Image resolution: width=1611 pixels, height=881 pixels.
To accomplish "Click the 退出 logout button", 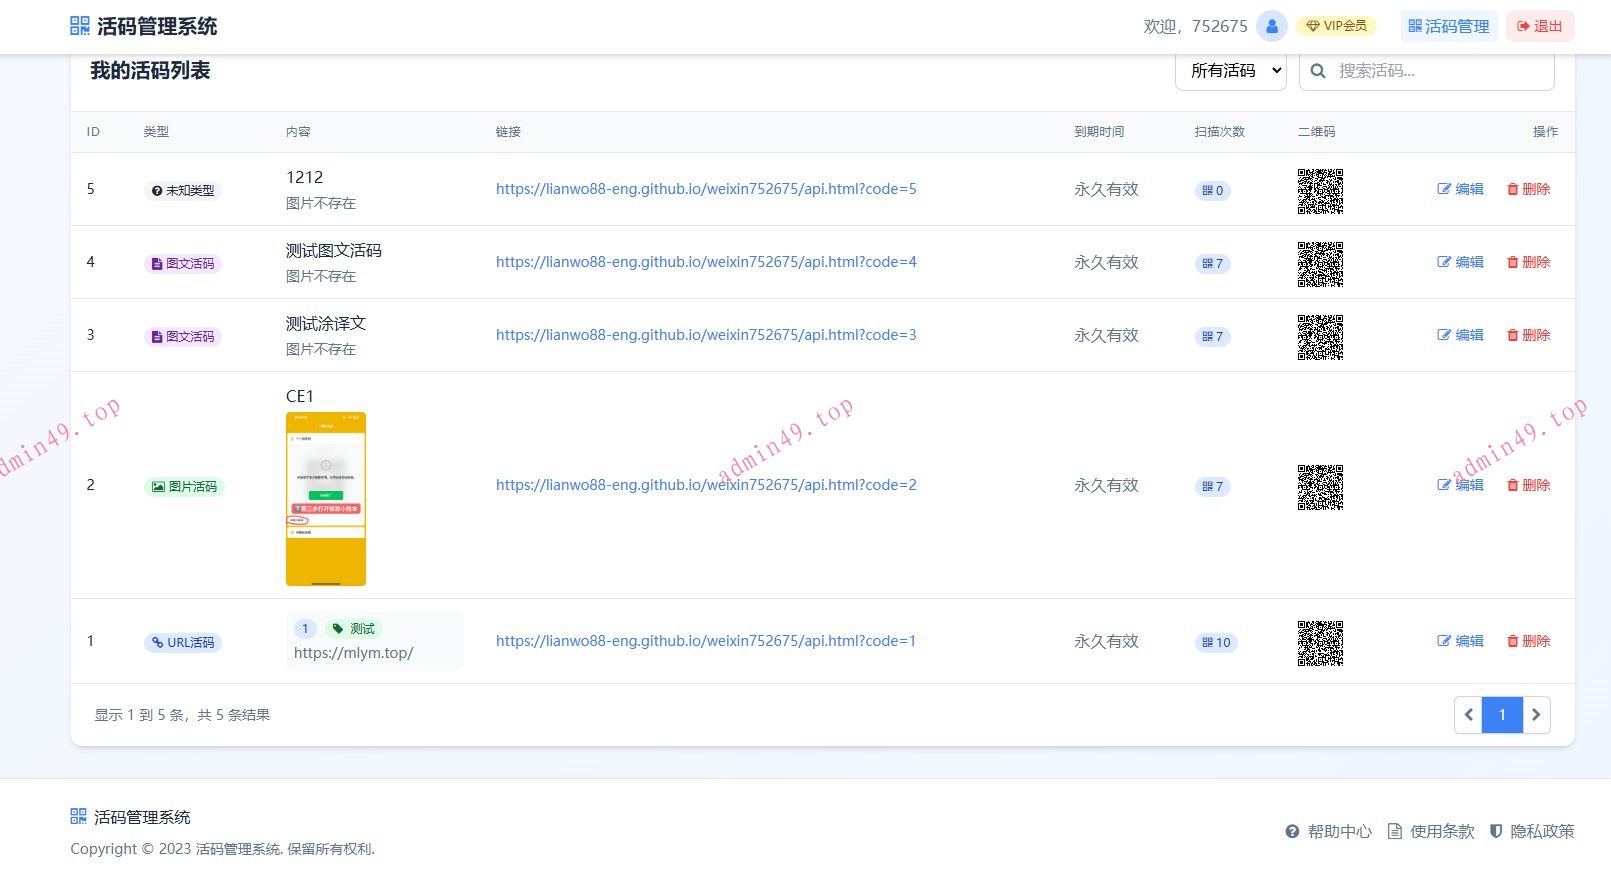I will (x=1540, y=26).
